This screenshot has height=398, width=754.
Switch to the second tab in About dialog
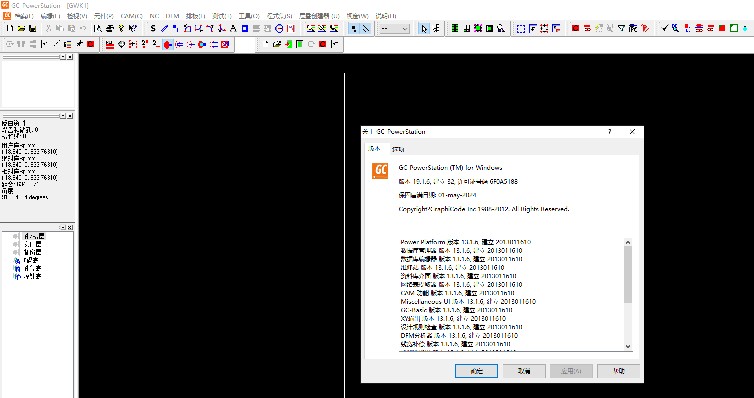[397, 149]
